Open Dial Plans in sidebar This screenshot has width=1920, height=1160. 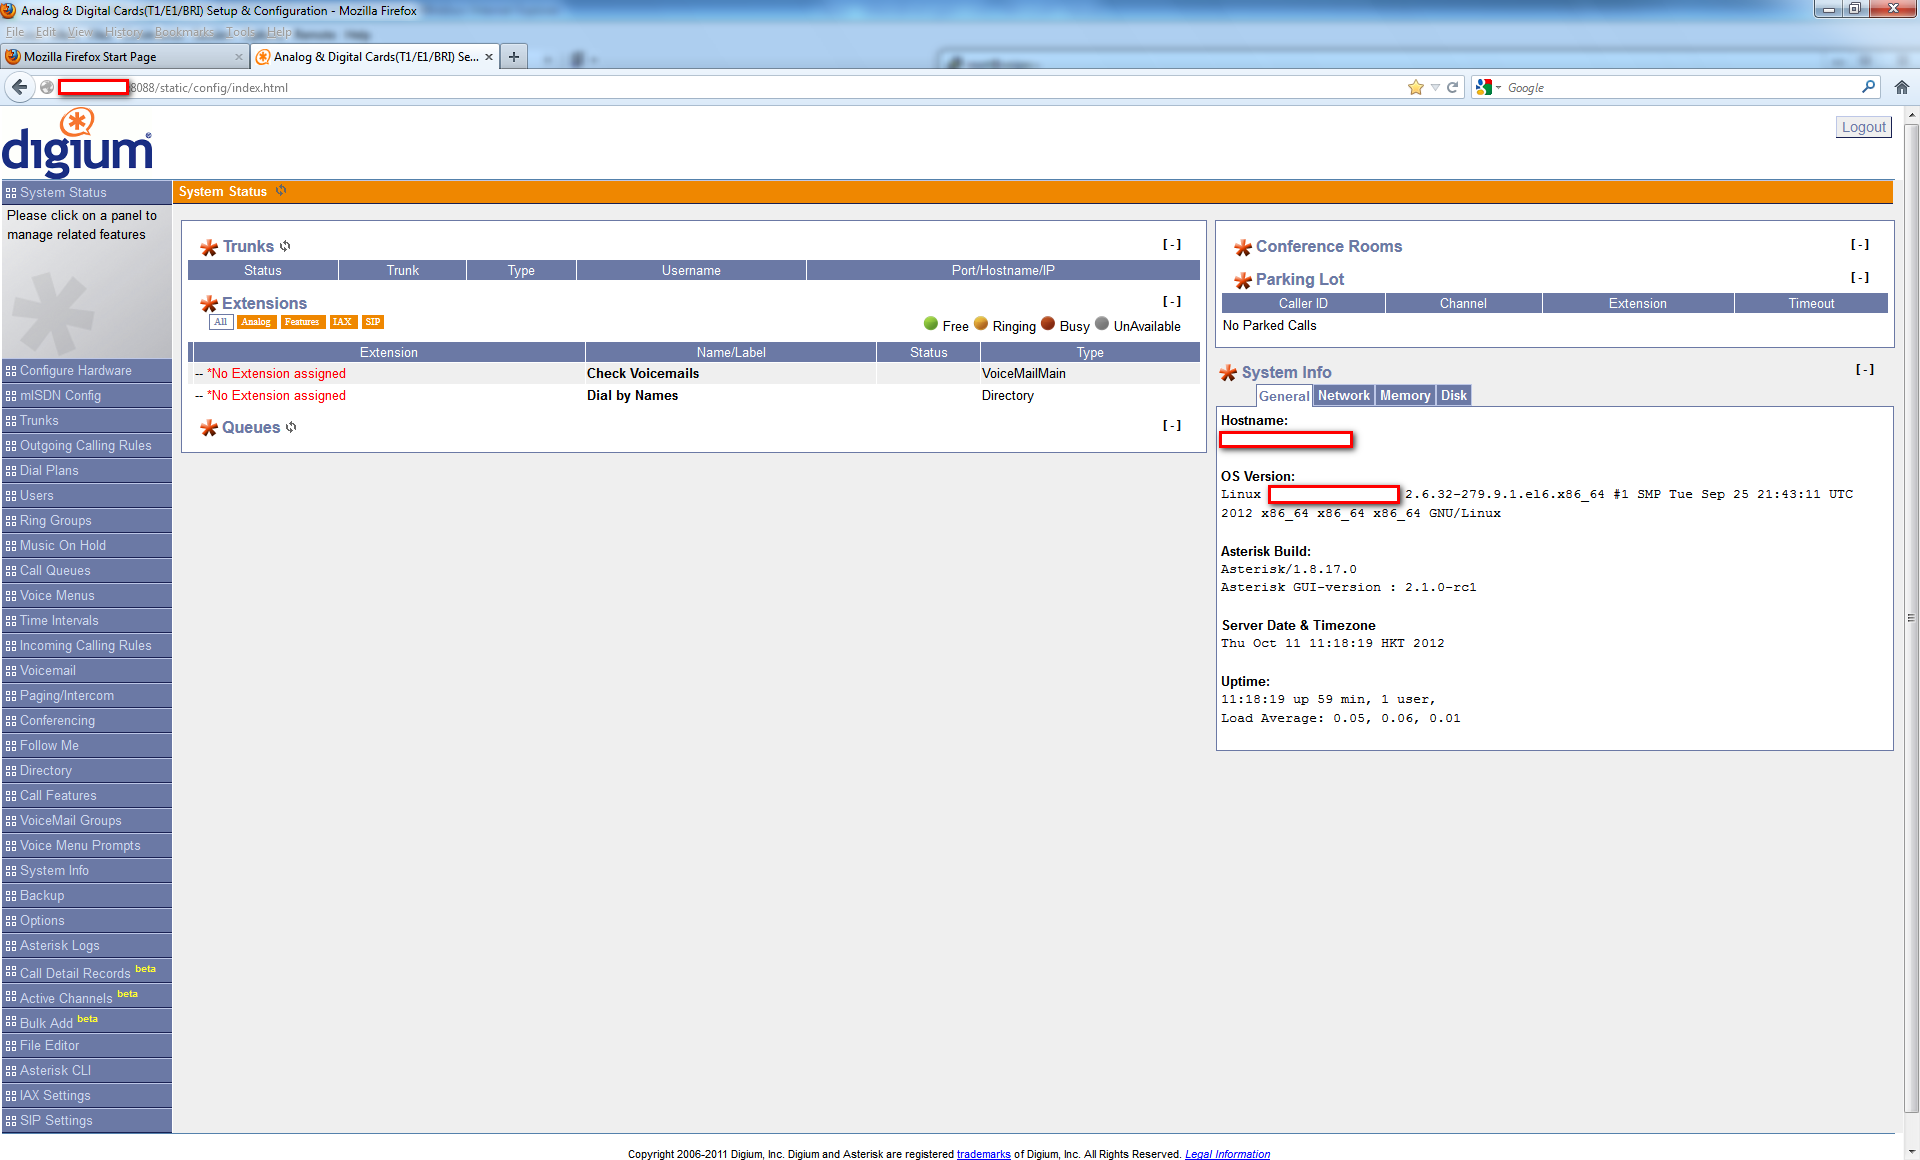click(x=87, y=470)
